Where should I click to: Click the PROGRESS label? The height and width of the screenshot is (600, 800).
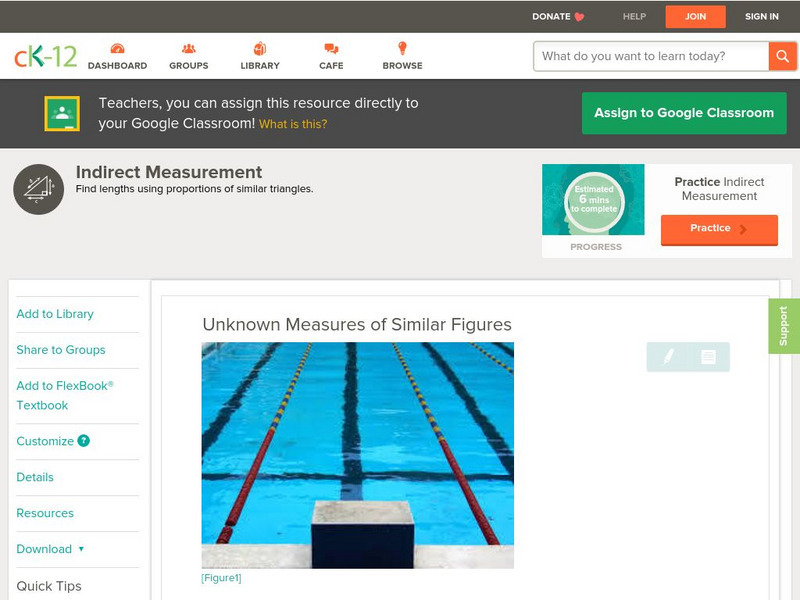coord(596,247)
